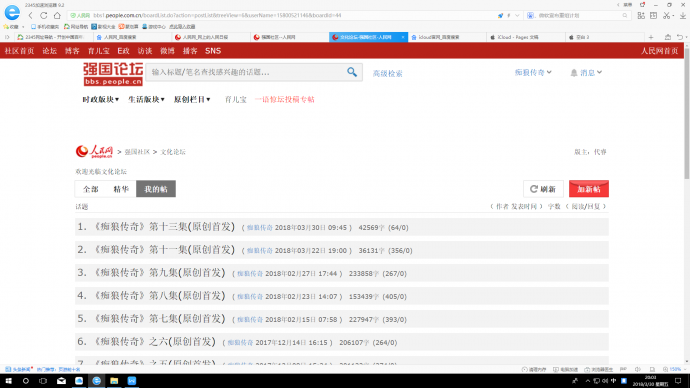Switch to 人民网_百度搜索 browser tab
This screenshot has height=388, width=690.
[x=131, y=37]
